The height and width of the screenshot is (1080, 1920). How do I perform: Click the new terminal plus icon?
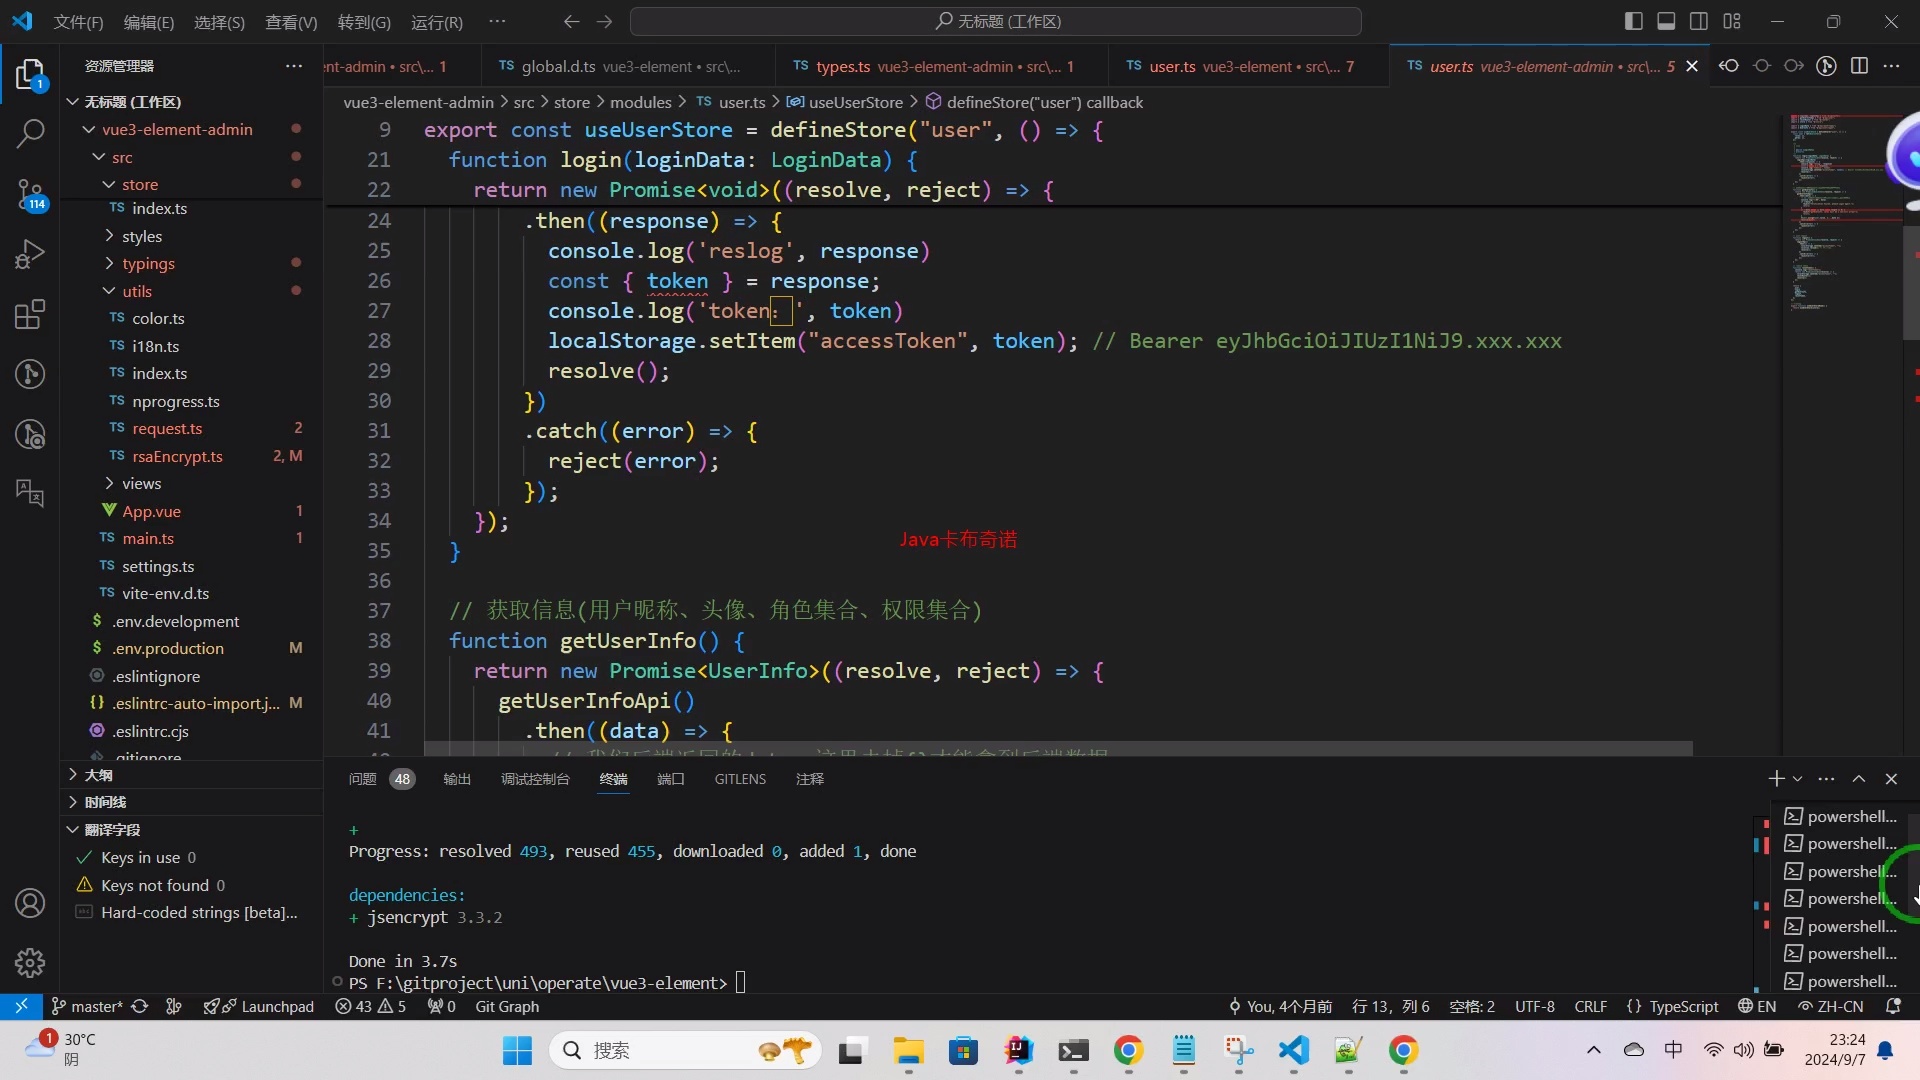1775,779
